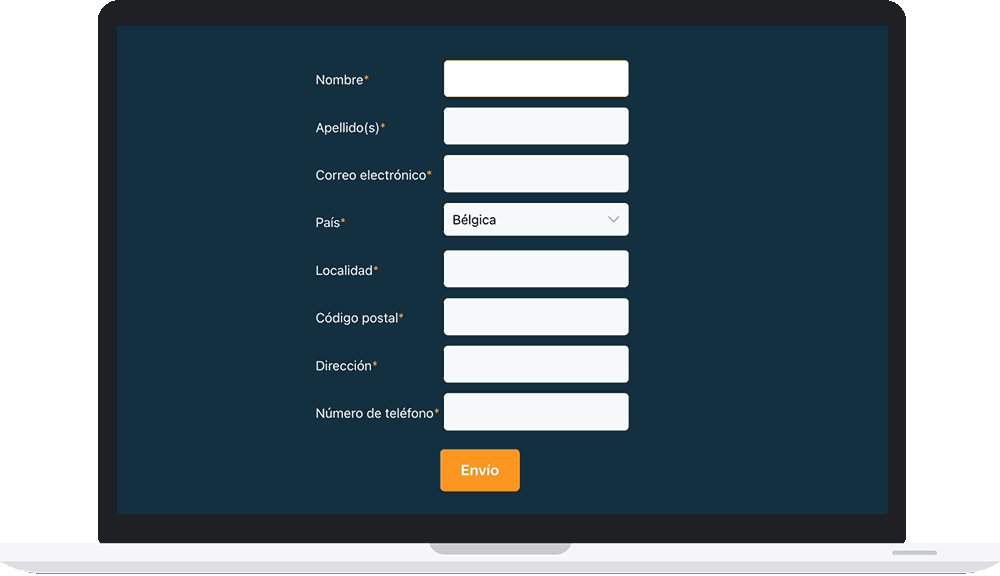
Task: Click the Correo electrónico label
Action: (371, 175)
